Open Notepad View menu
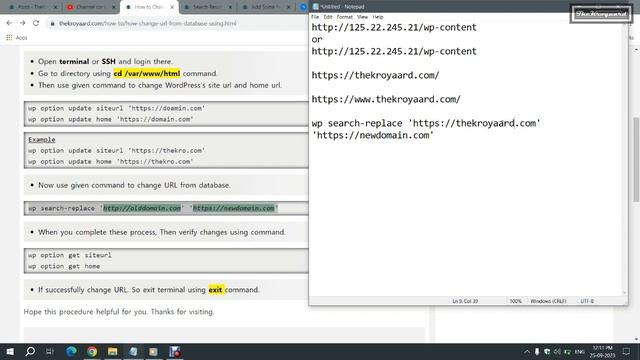The height and width of the screenshot is (360, 640). point(362,17)
